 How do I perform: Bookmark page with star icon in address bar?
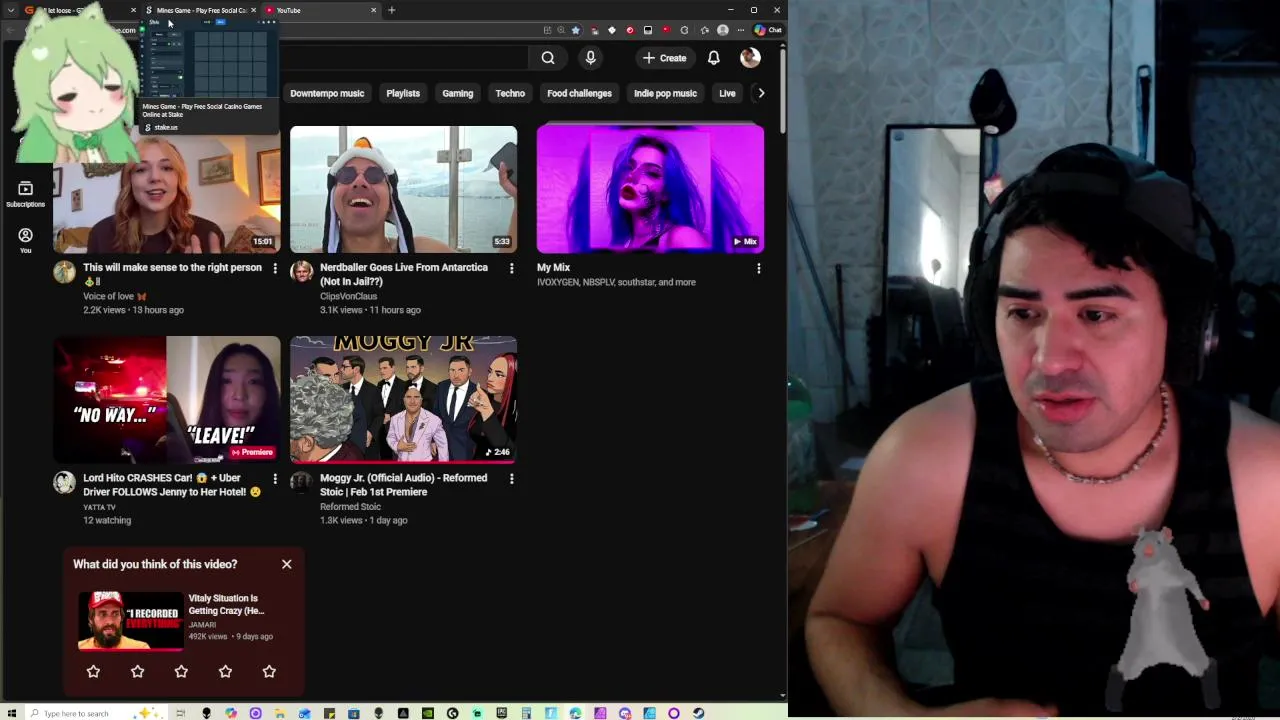575,30
